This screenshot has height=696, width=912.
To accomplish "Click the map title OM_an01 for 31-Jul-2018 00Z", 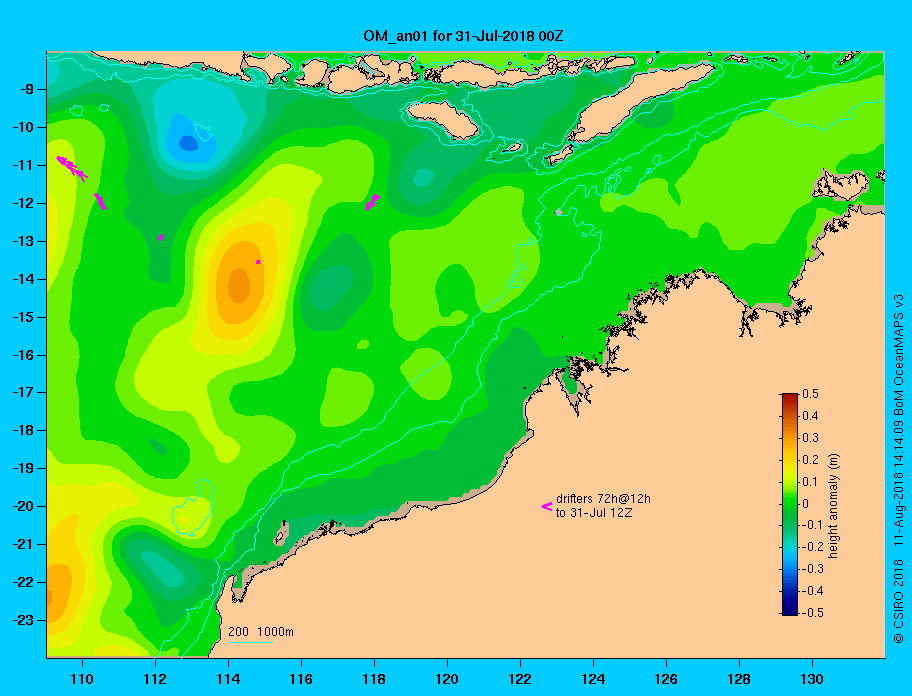I will point(463,36).
